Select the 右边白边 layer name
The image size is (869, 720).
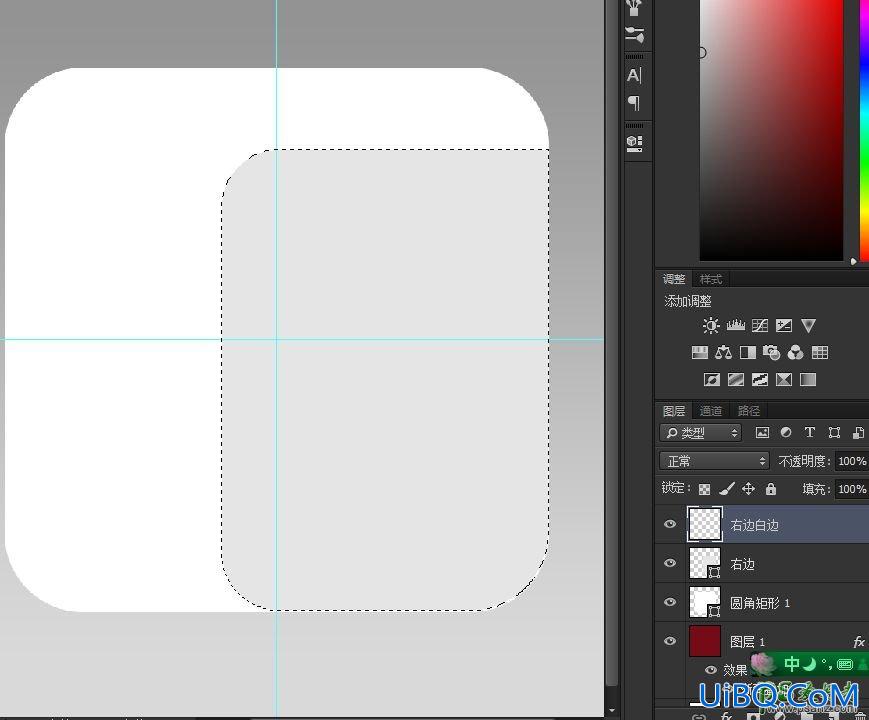pos(754,525)
